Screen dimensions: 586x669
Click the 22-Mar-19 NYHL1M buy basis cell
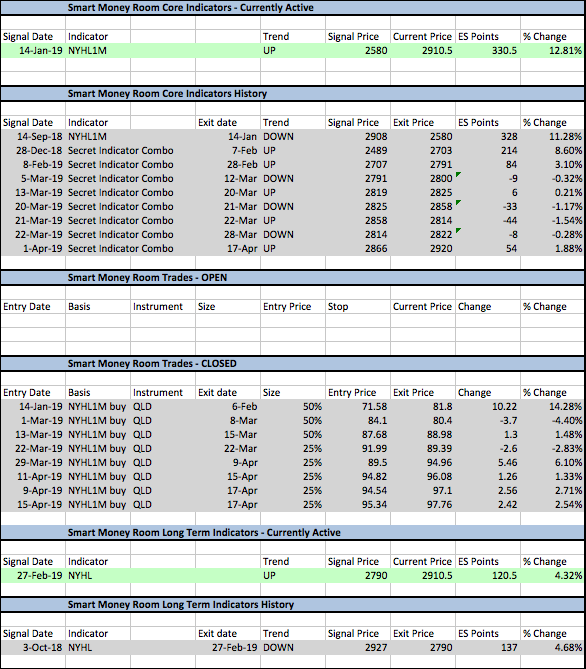click(x=98, y=449)
